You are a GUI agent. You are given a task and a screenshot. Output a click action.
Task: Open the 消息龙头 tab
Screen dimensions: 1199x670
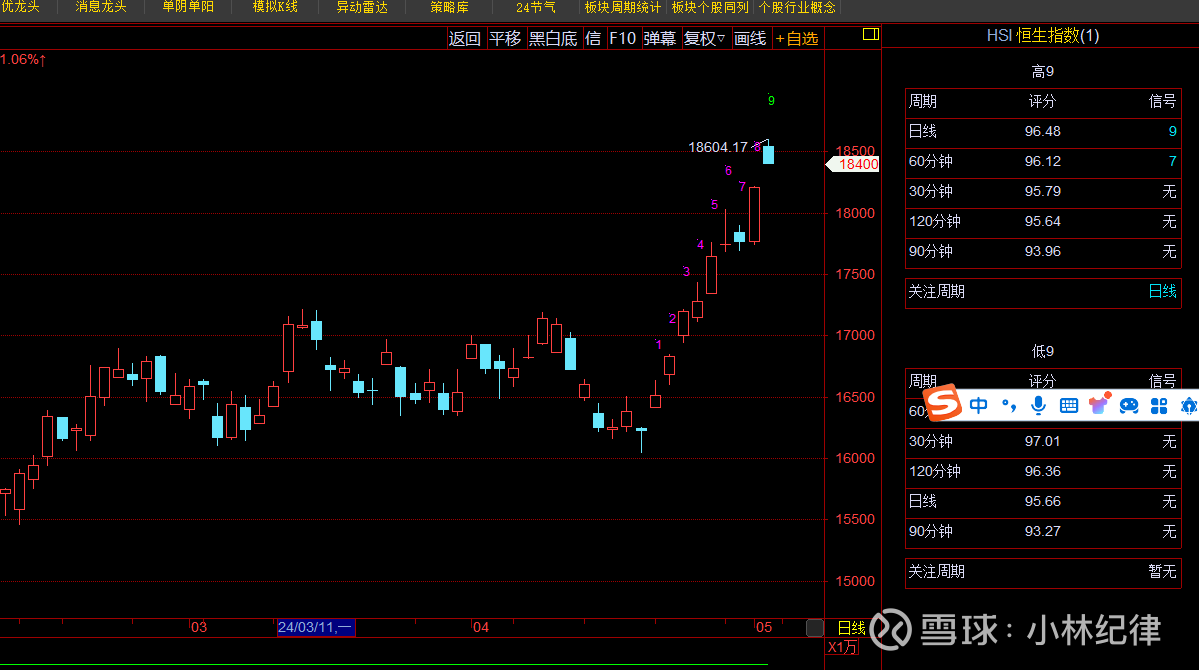(x=101, y=8)
